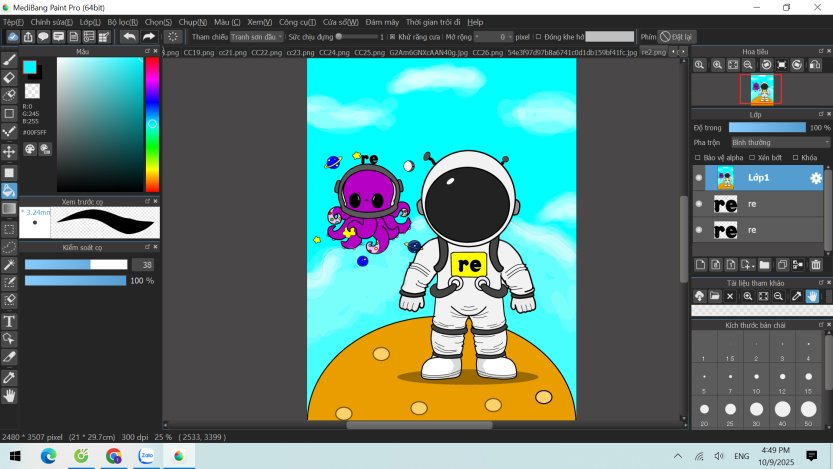Click the hue spectrum strip
Image resolution: width=833 pixels, height=469 pixels.
coord(152,124)
